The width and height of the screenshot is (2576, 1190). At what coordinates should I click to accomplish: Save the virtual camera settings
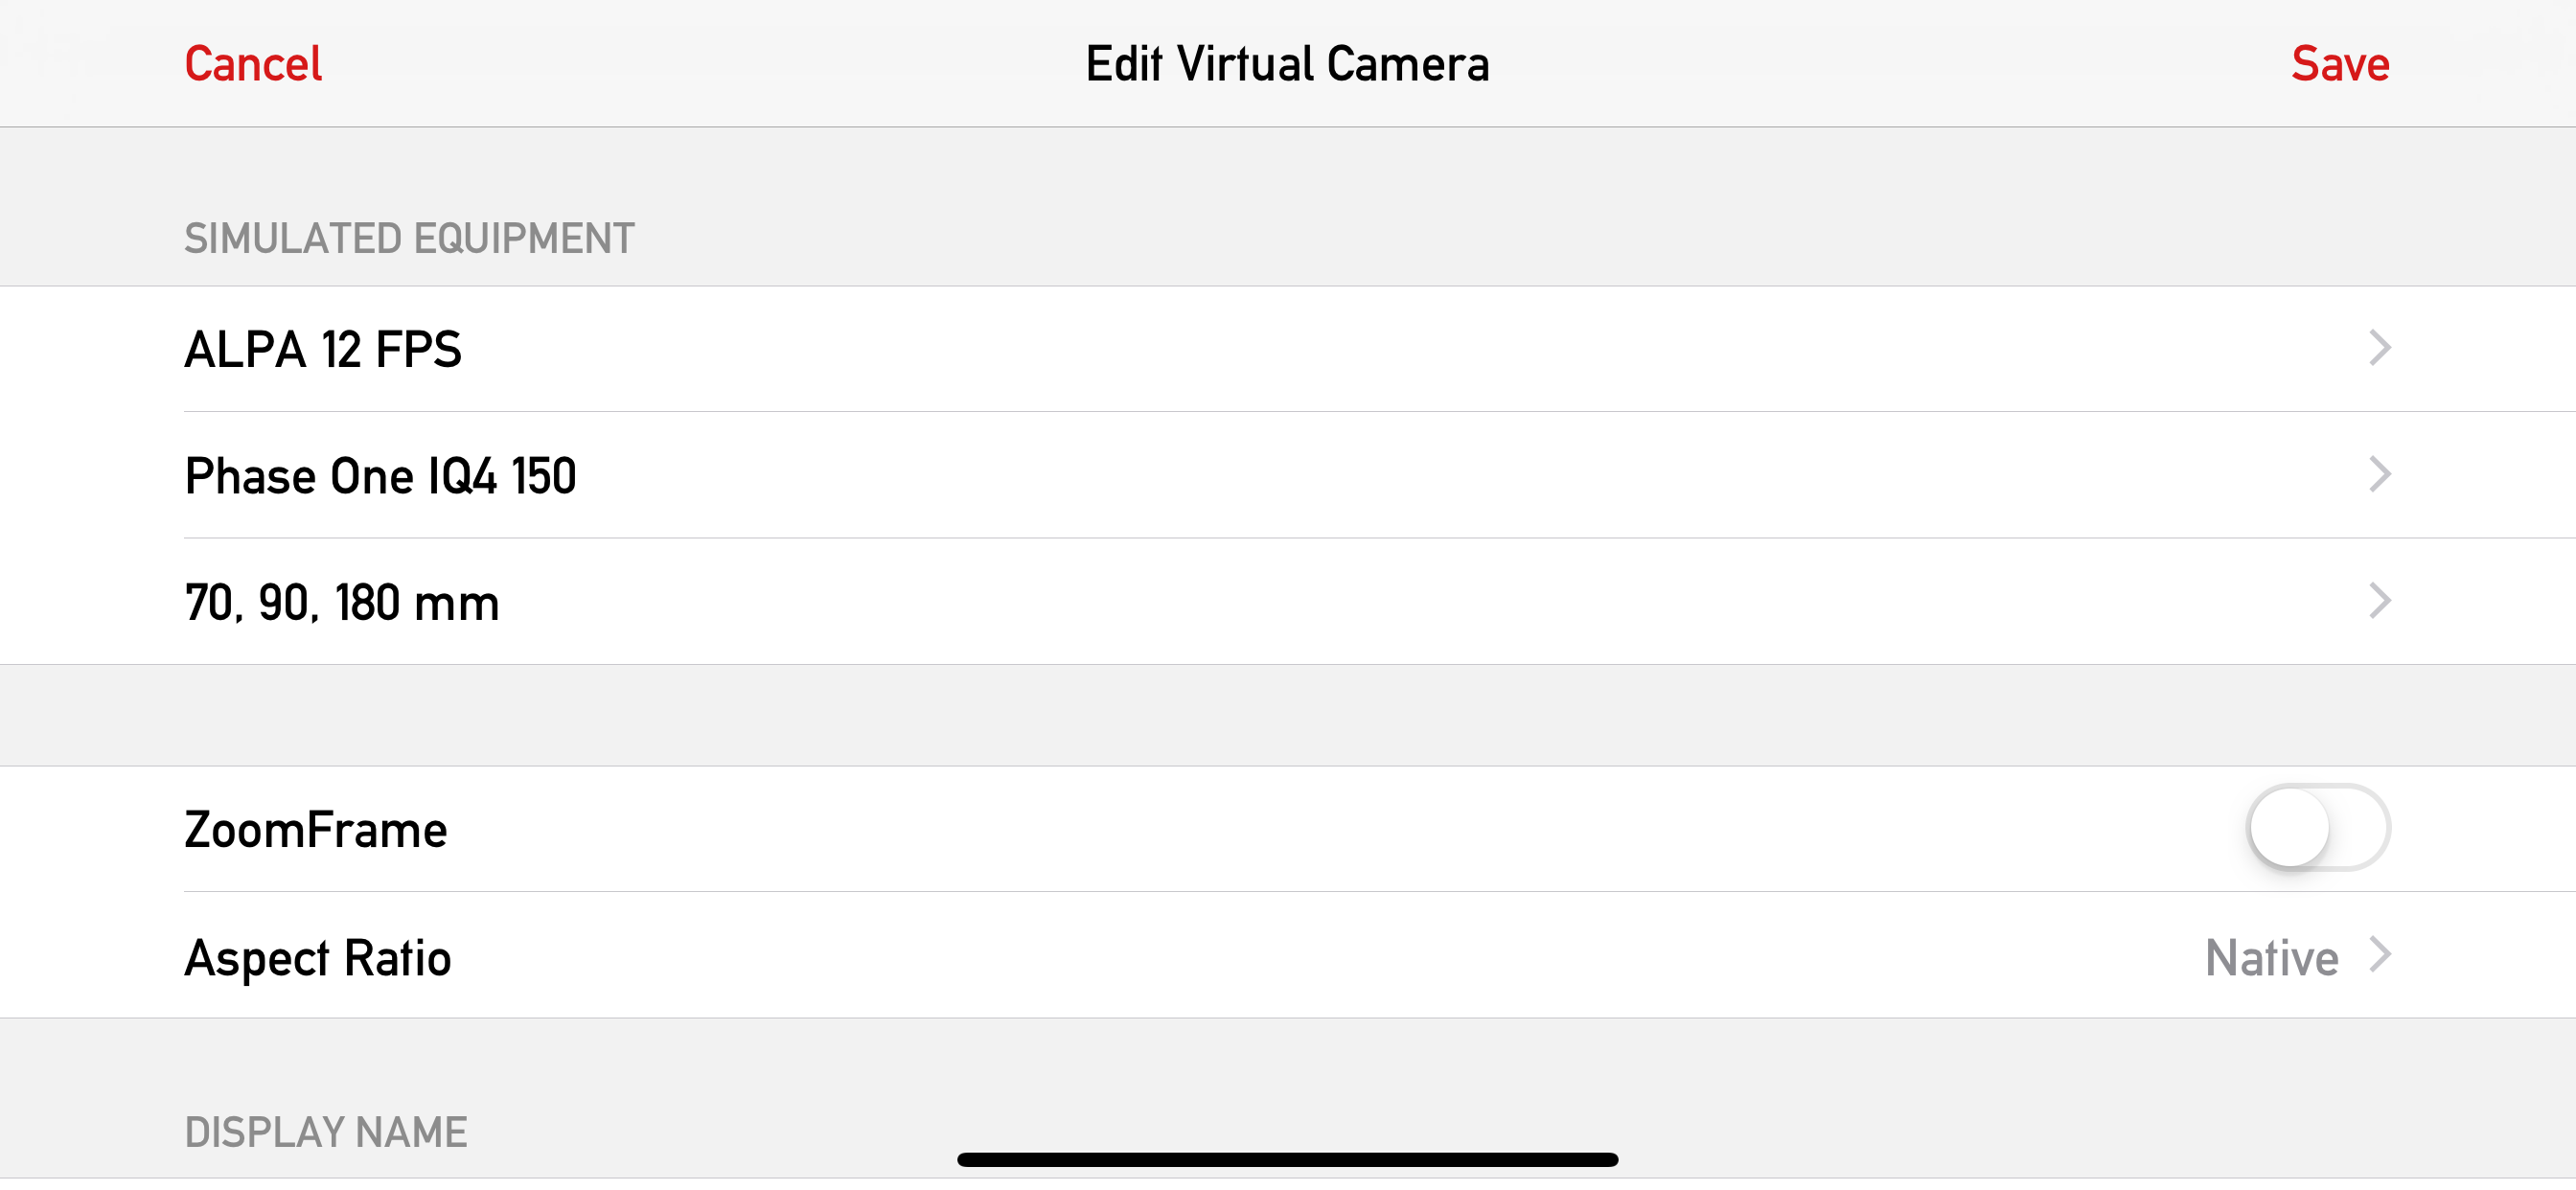(x=2340, y=64)
